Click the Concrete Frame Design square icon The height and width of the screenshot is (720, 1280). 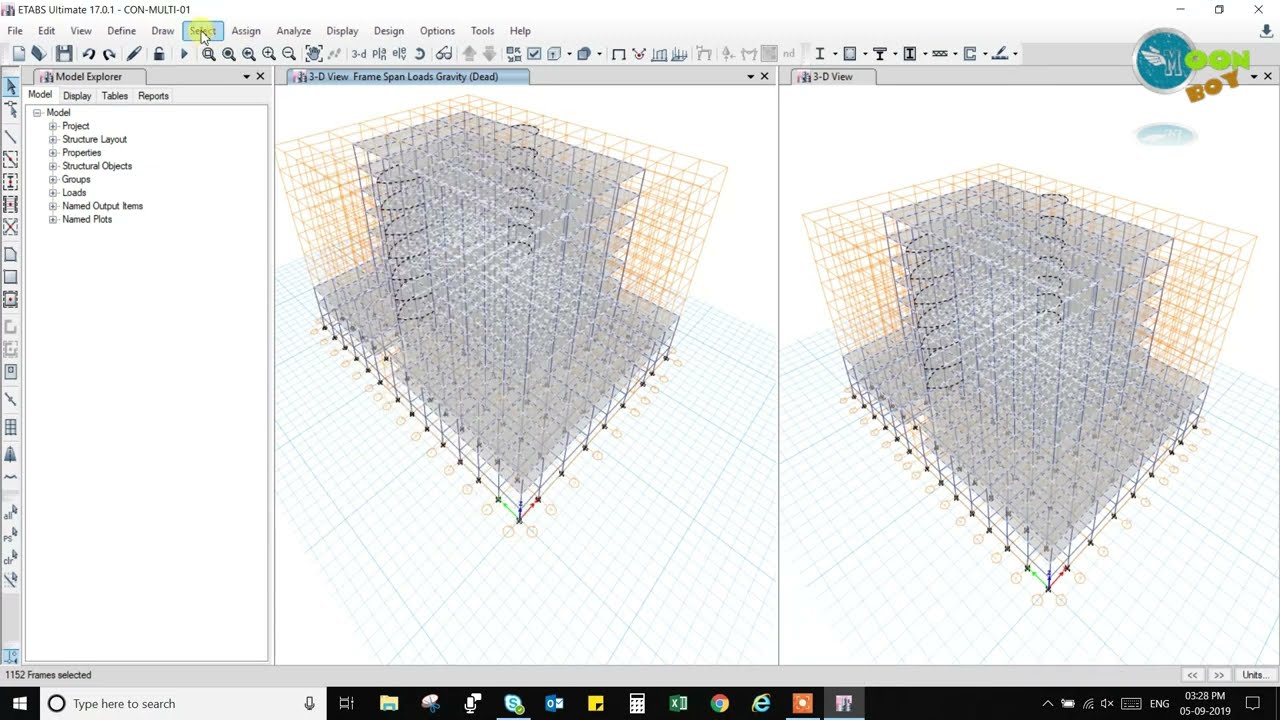click(x=850, y=54)
